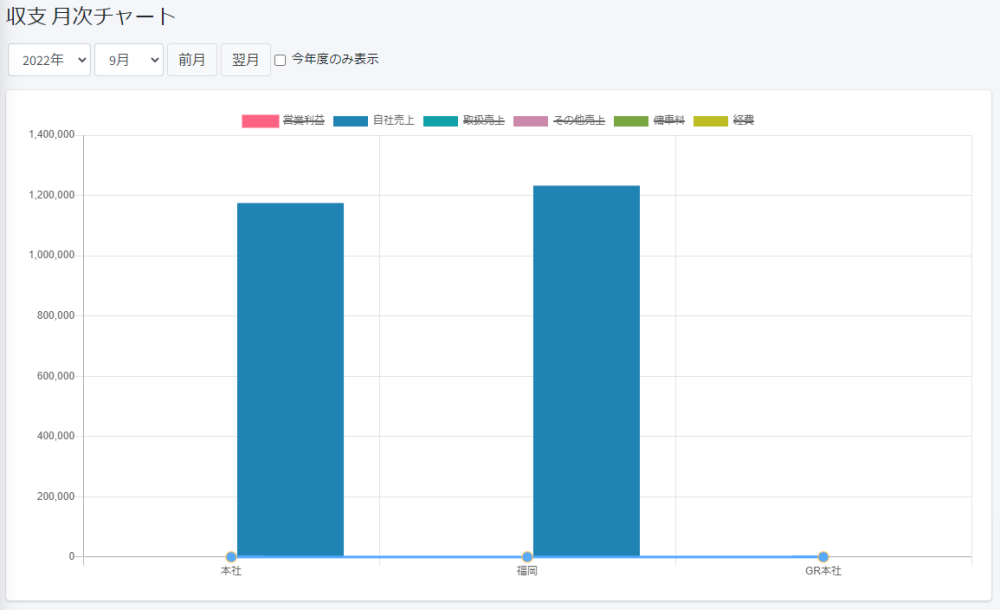
Task: Click the 福岡 line data point
Action: pyautogui.click(x=527, y=557)
